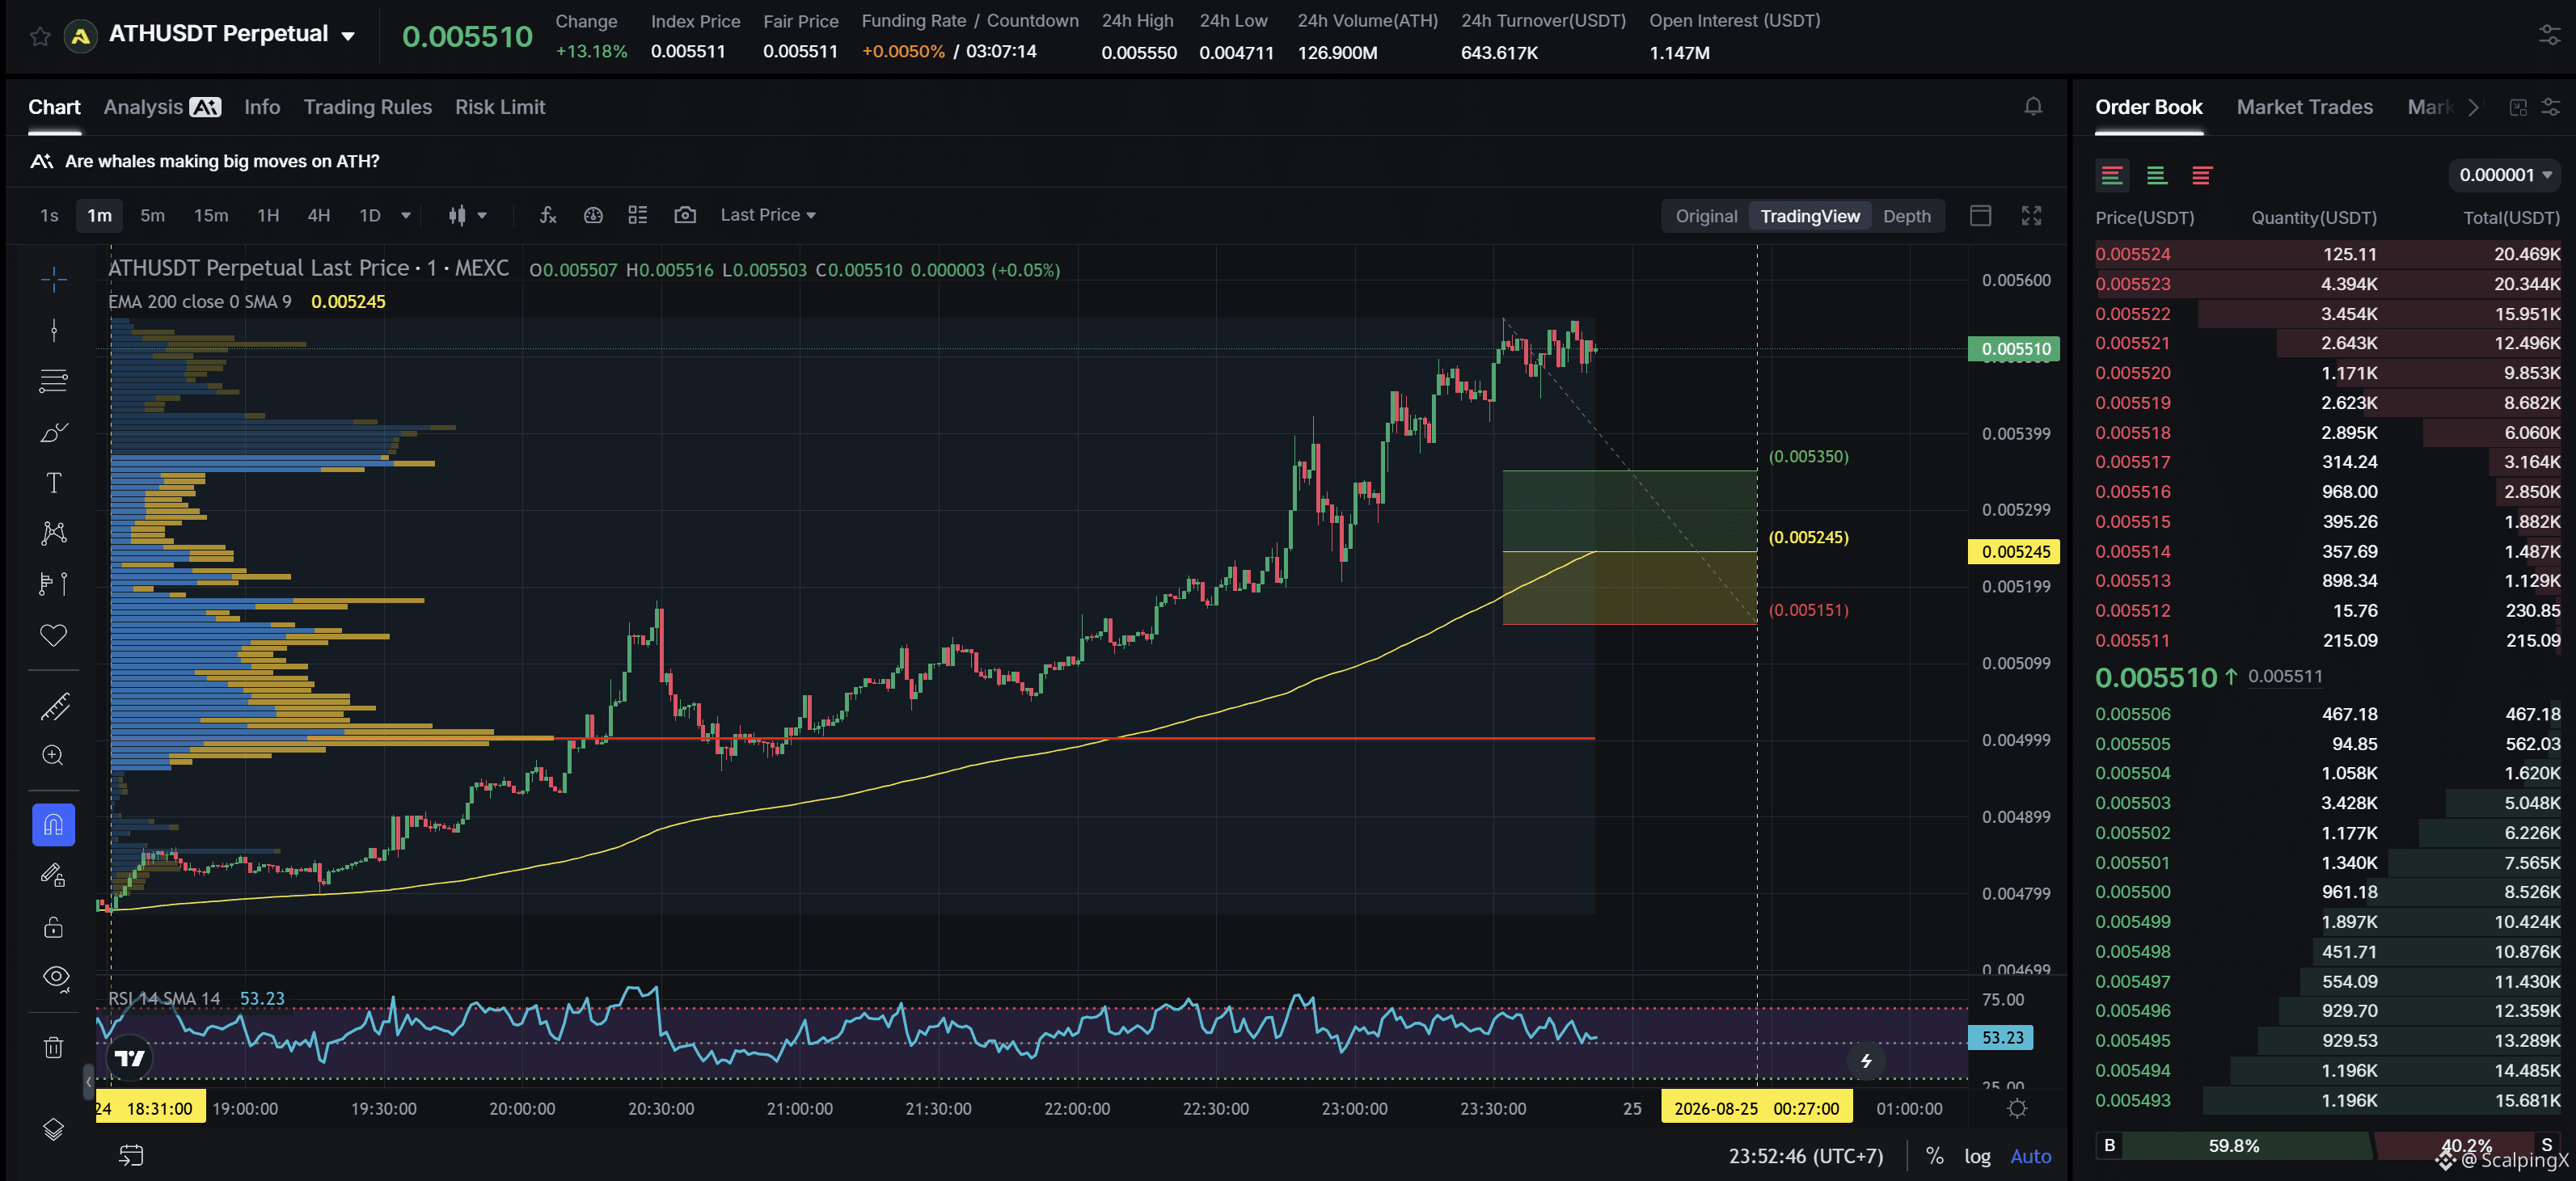Toggle lock all drawings
Screen dimensions: 2576x1181
[x=54, y=927]
